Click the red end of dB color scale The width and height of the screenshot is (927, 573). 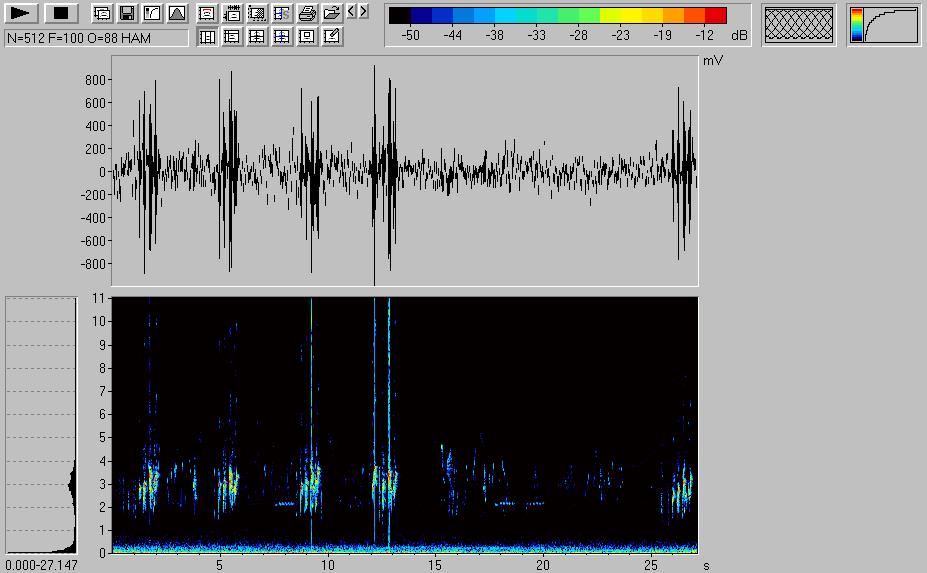(716, 15)
